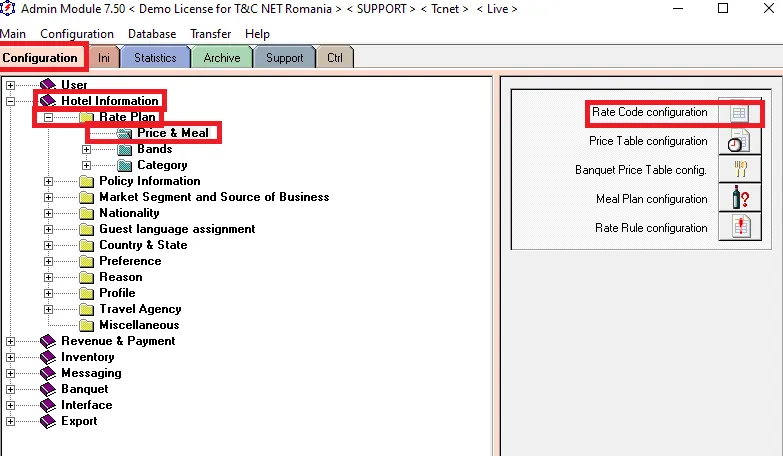
Task: Switch to the Archive tab
Action: [222, 57]
